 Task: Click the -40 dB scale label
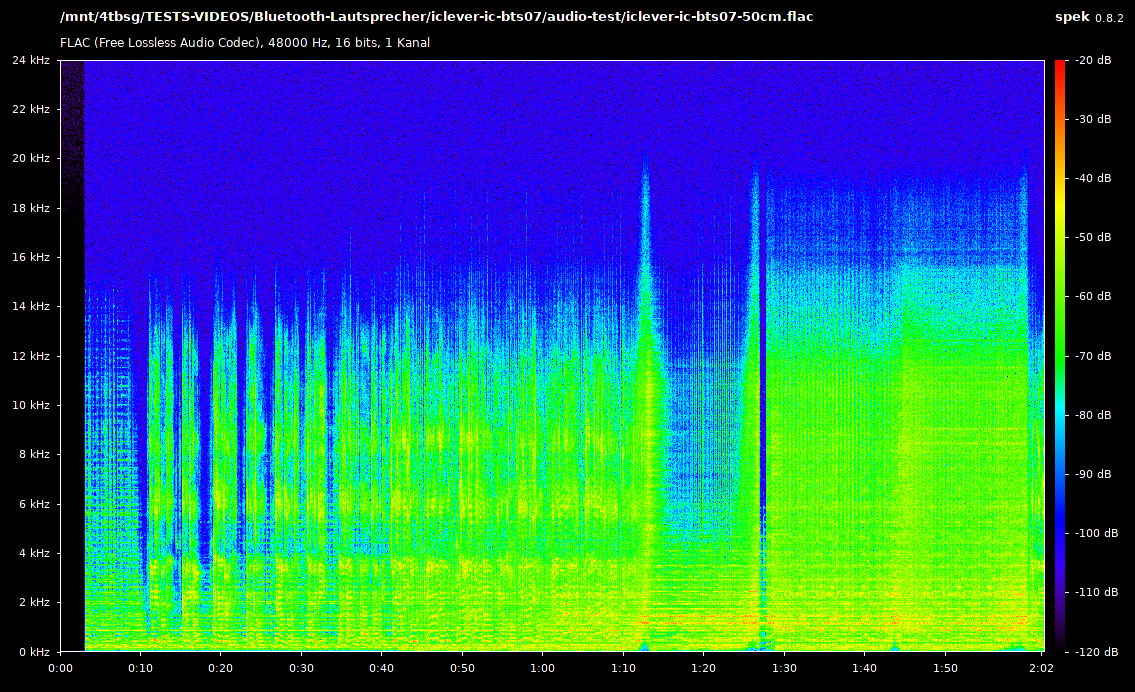pyautogui.click(x=1094, y=178)
